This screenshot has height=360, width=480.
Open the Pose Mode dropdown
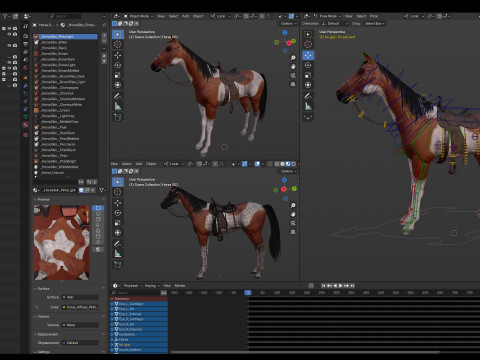point(327,16)
